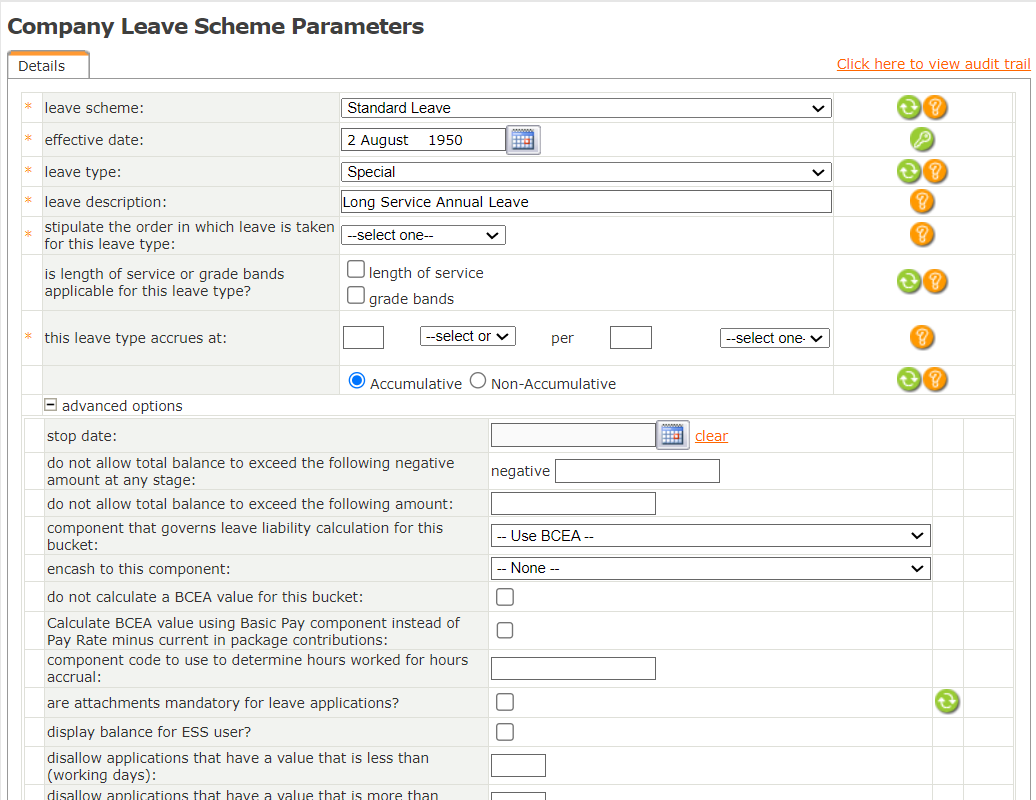Expand encash to this component dropdown

coord(710,568)
